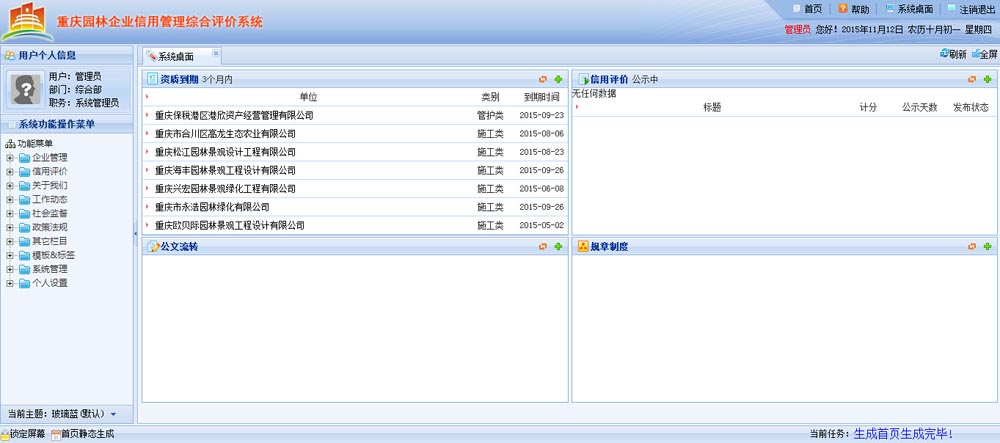Click the 刷新 refresh button at top right
Image resolution: width=1000 pixels, height=443 pixels.
tap(953, 55)
